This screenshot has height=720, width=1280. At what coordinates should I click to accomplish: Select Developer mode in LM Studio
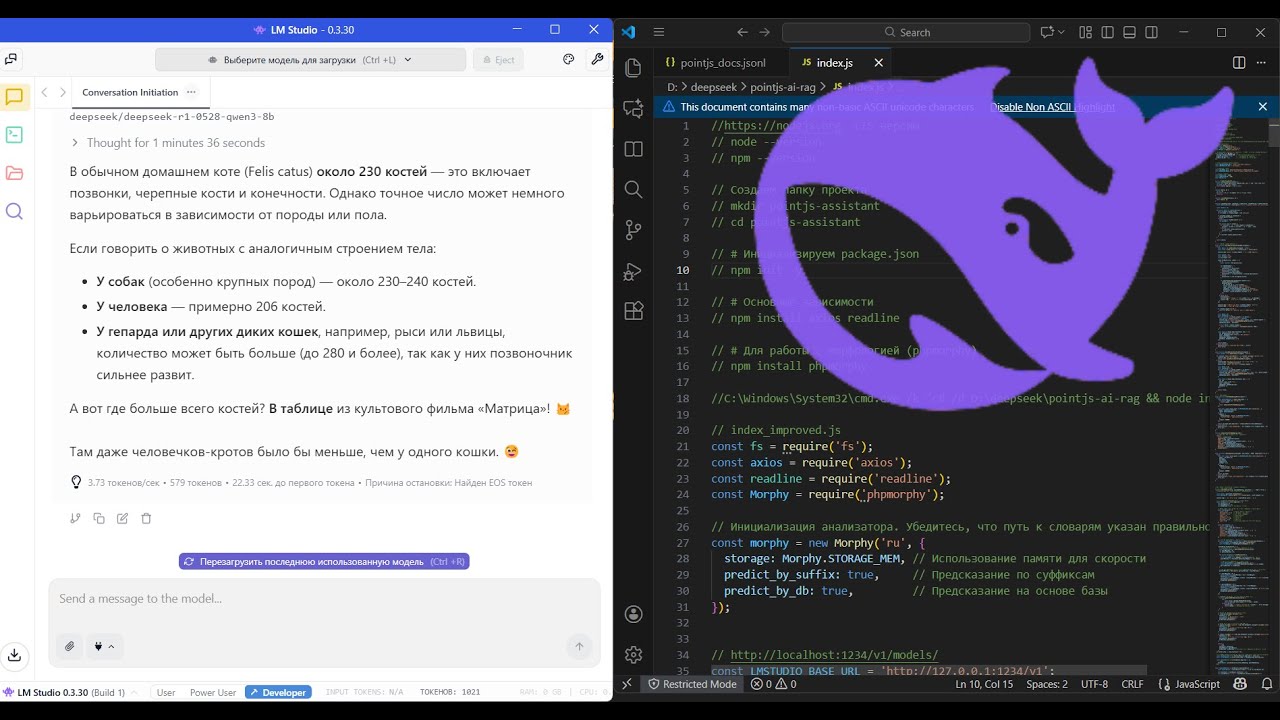point(278,692)
